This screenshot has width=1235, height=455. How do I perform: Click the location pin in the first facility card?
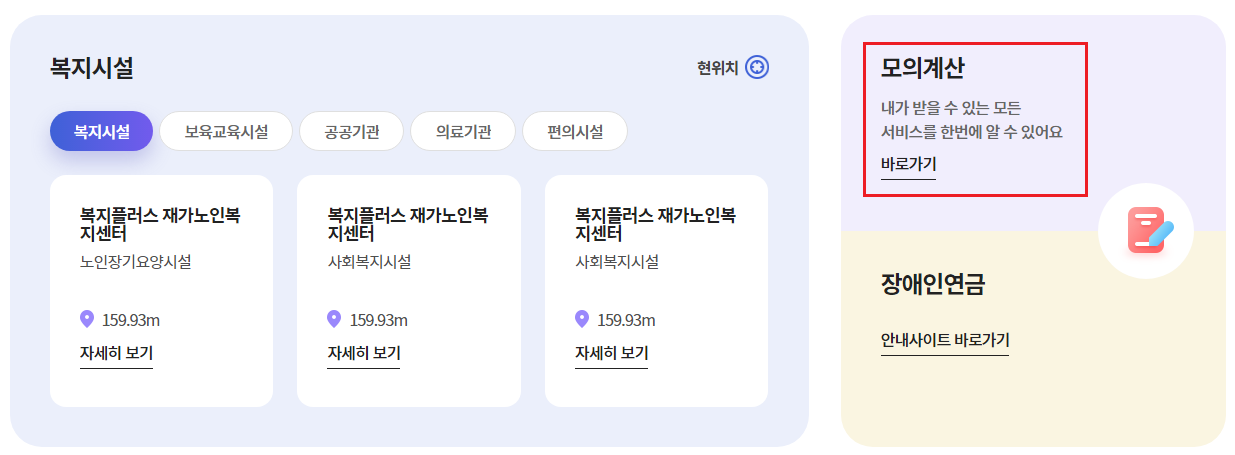click(x=87, y=319)
